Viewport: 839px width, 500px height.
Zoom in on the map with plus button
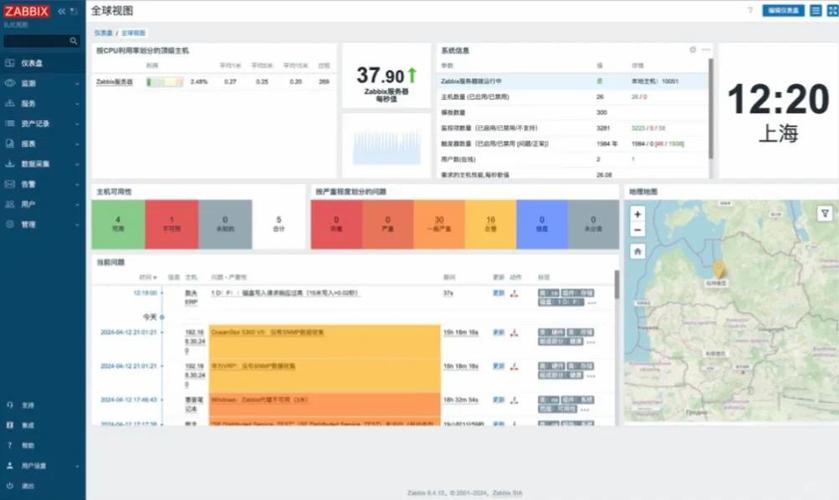pos(637,214)
